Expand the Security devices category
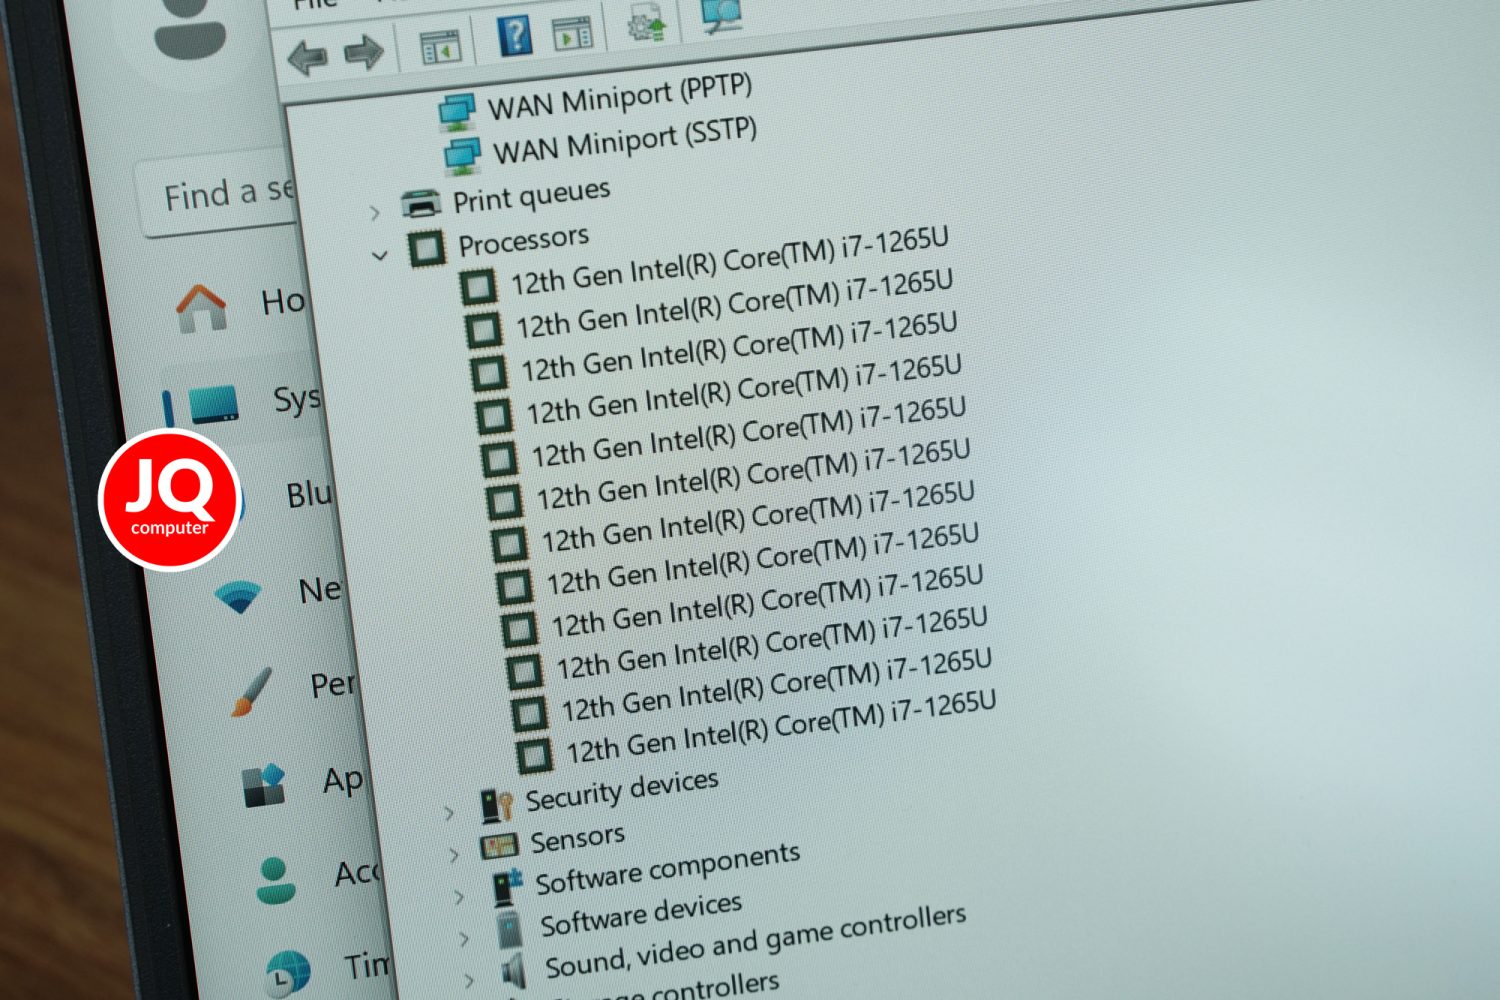The width and height of the screenshot is (1500, 1000). (x=449, y=813)
